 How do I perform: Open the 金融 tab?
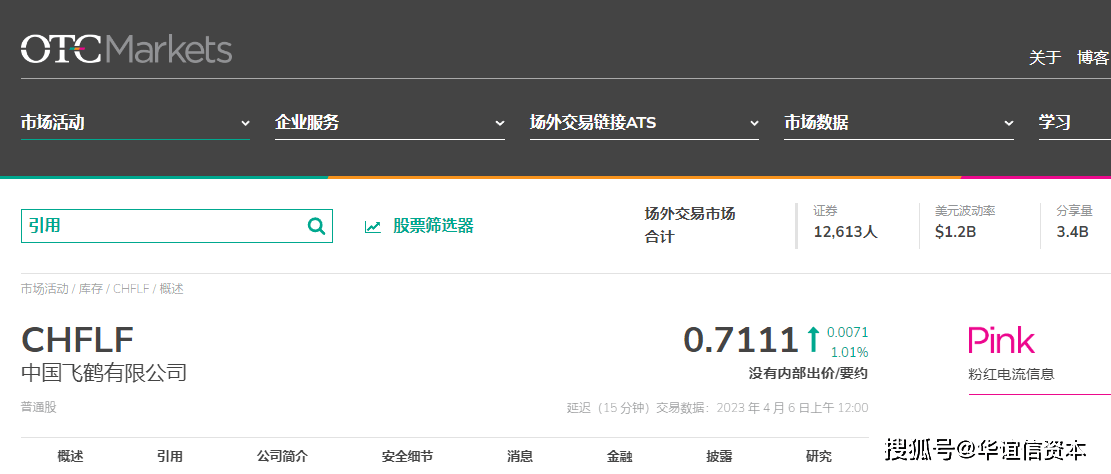click(x=620, y=456)
